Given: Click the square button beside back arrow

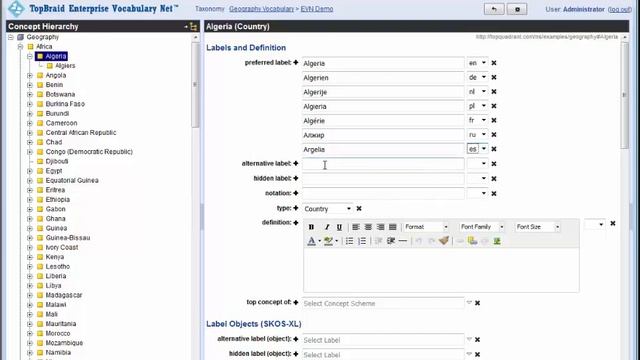Looking at the screenshot, I should 517,9.
